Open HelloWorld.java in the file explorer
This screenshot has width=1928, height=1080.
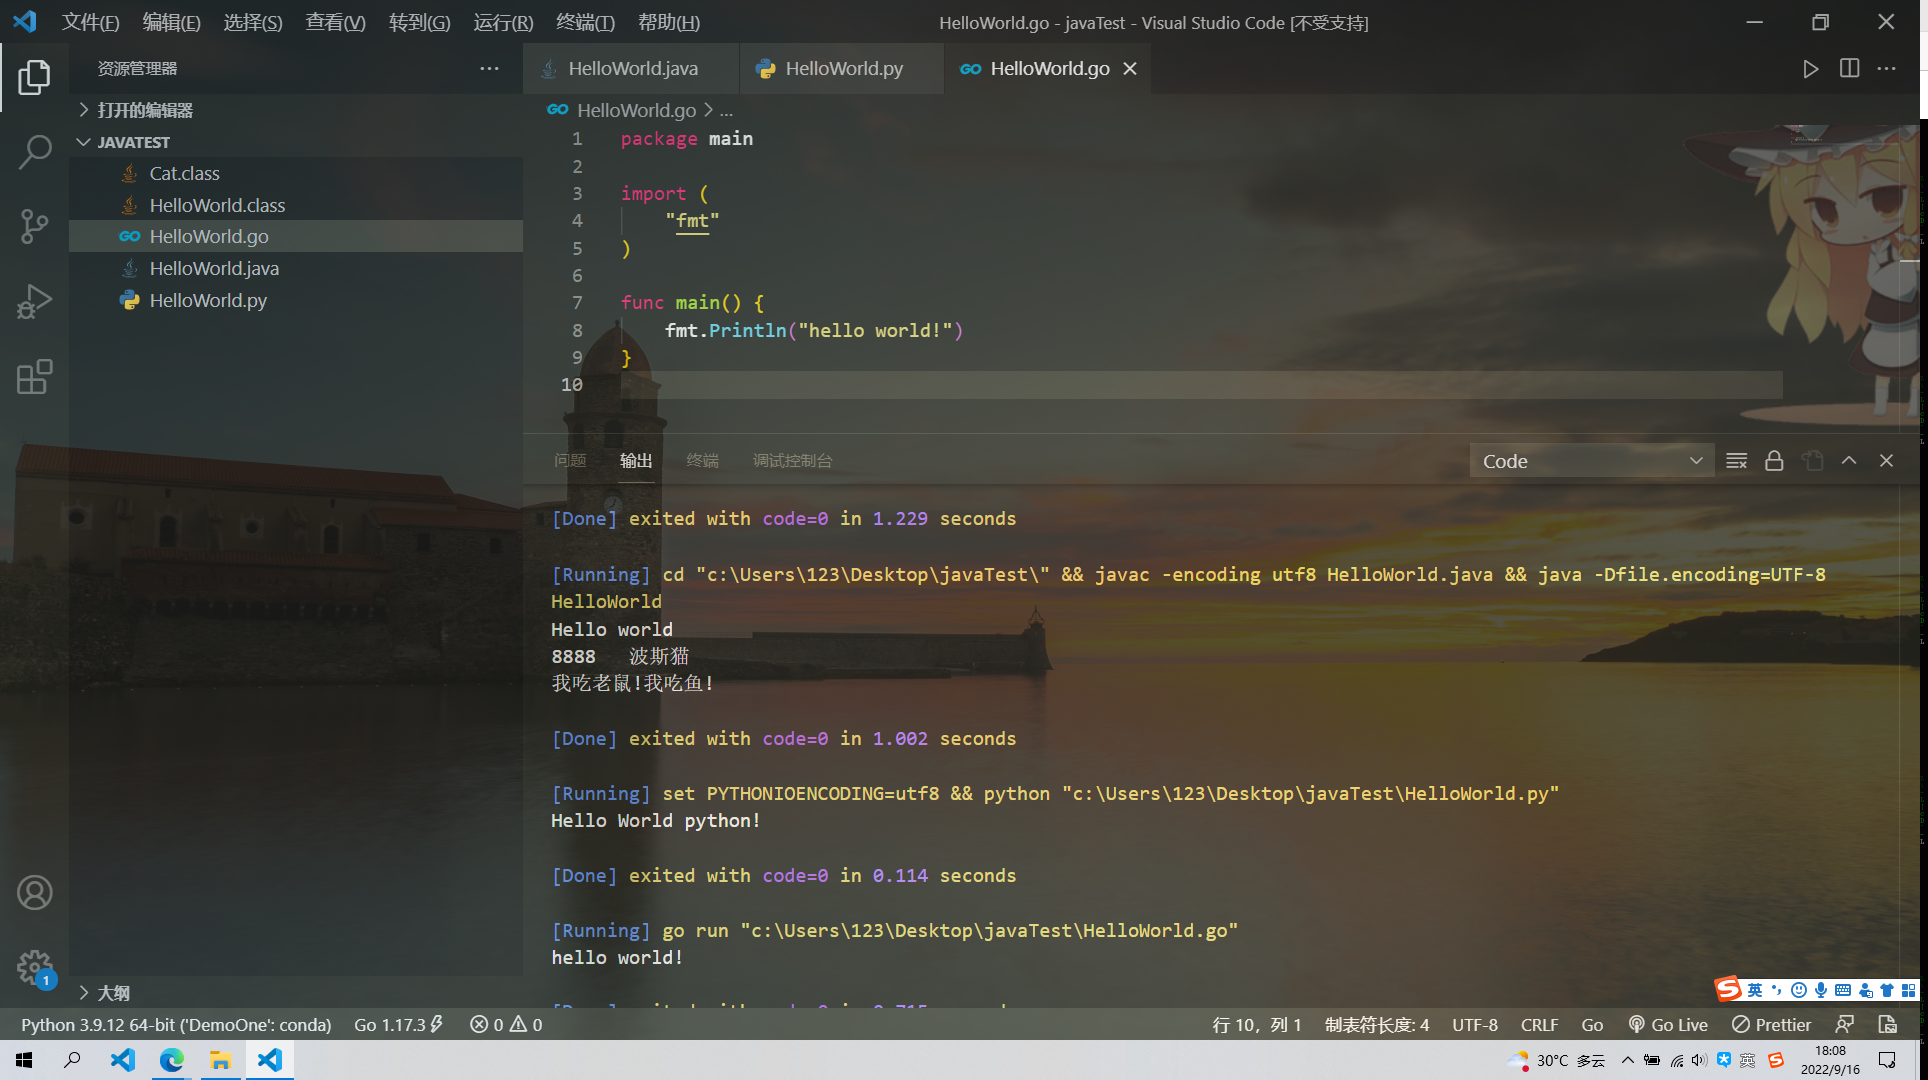(214, 268)
